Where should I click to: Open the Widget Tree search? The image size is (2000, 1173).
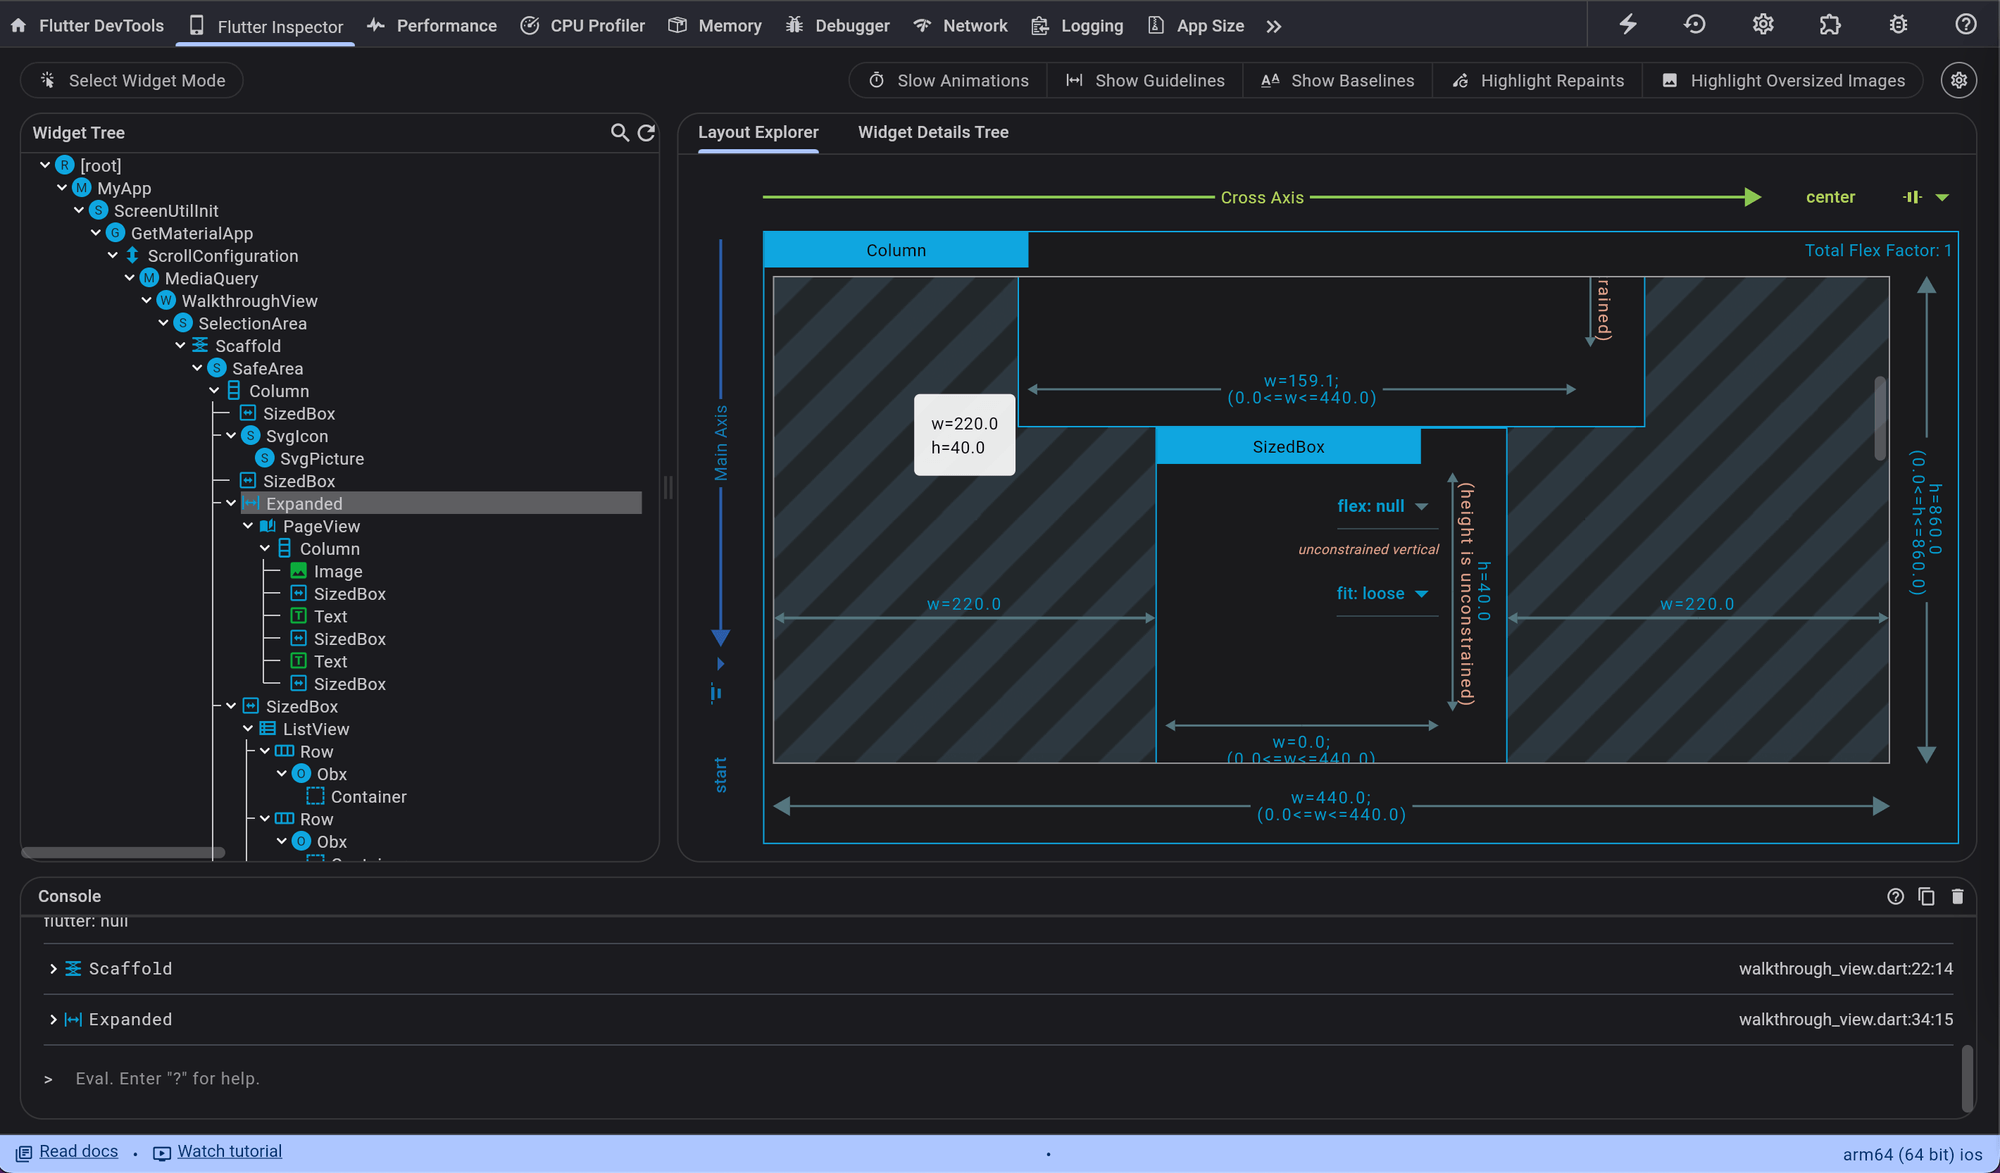coord(620,132)
